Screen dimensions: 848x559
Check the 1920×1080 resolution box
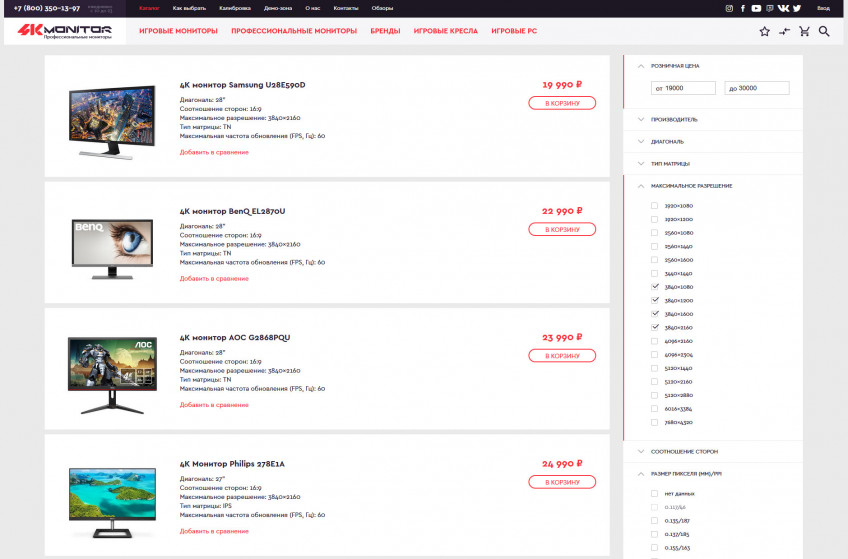[654, 205]
